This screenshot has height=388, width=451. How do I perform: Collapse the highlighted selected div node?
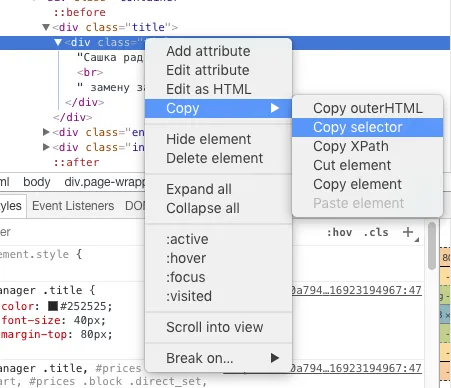tap(58, 42)
